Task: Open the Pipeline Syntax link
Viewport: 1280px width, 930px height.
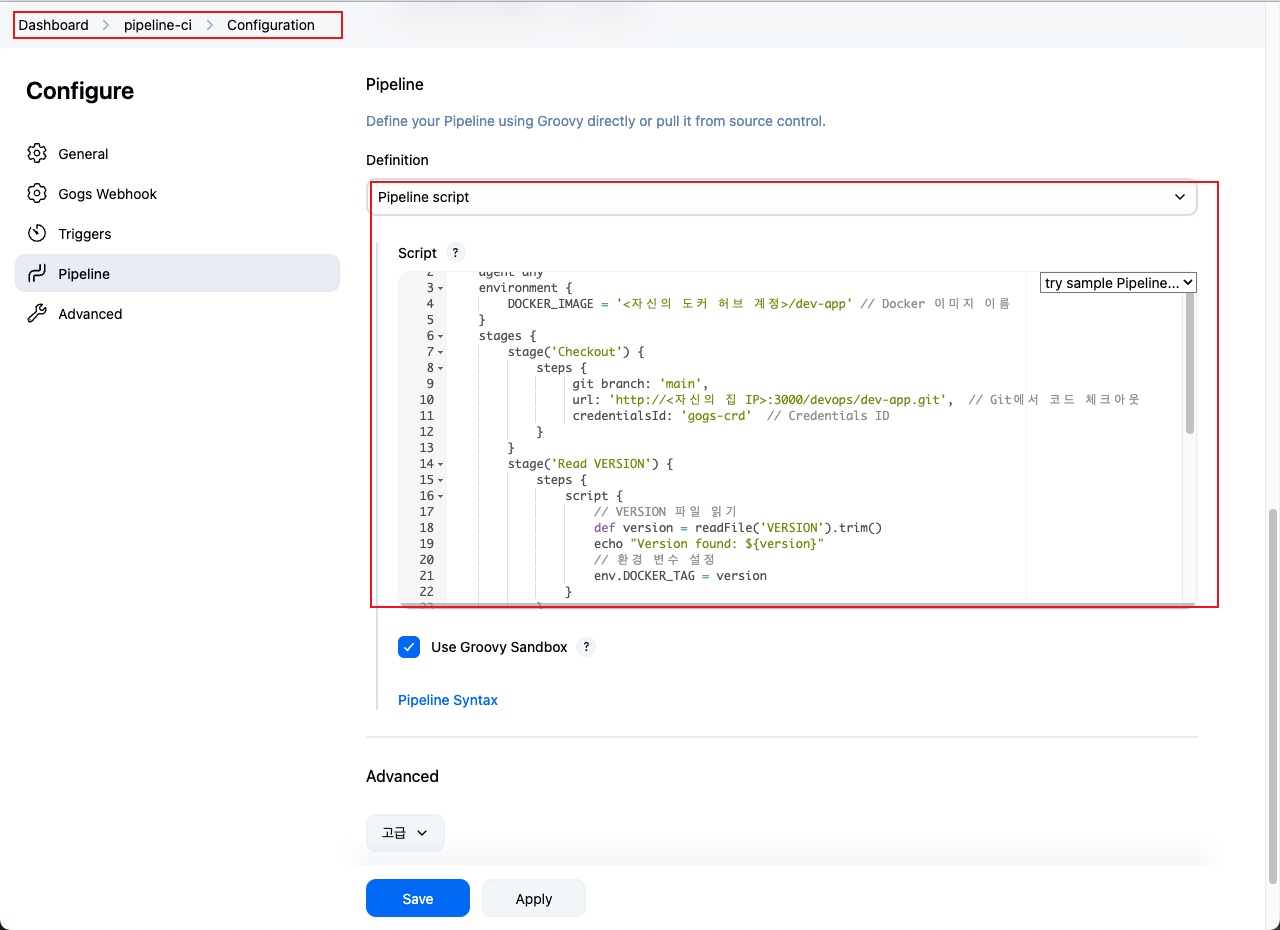Action: (x=448, y=700)
